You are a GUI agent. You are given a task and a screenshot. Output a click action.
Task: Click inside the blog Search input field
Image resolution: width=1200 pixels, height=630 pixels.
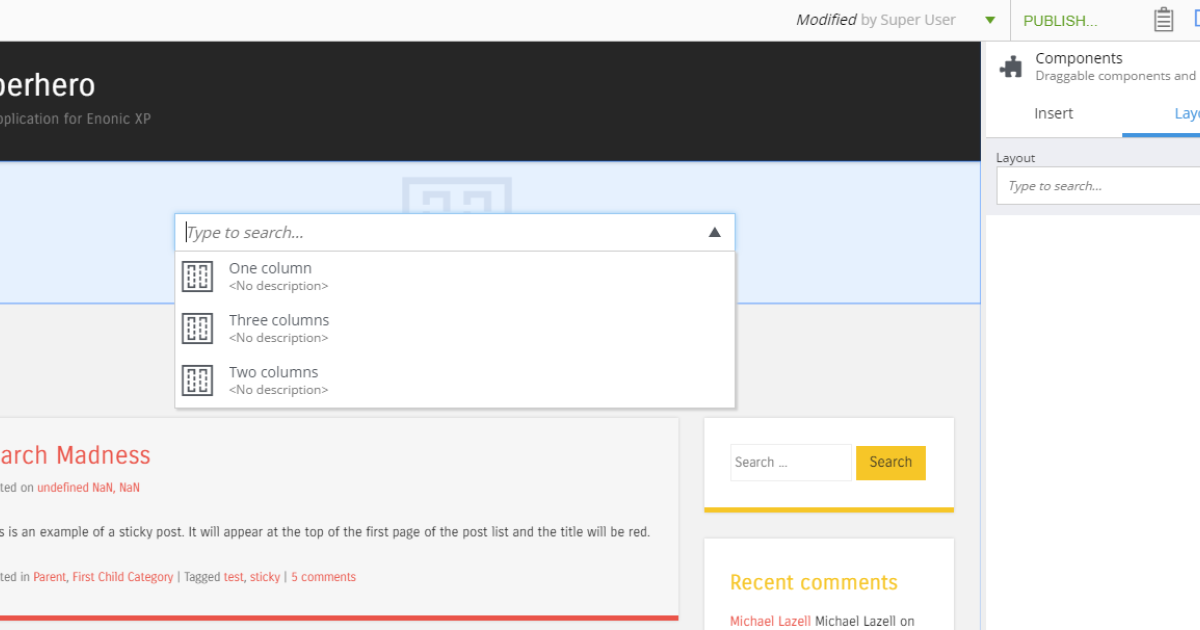[790, 462]
